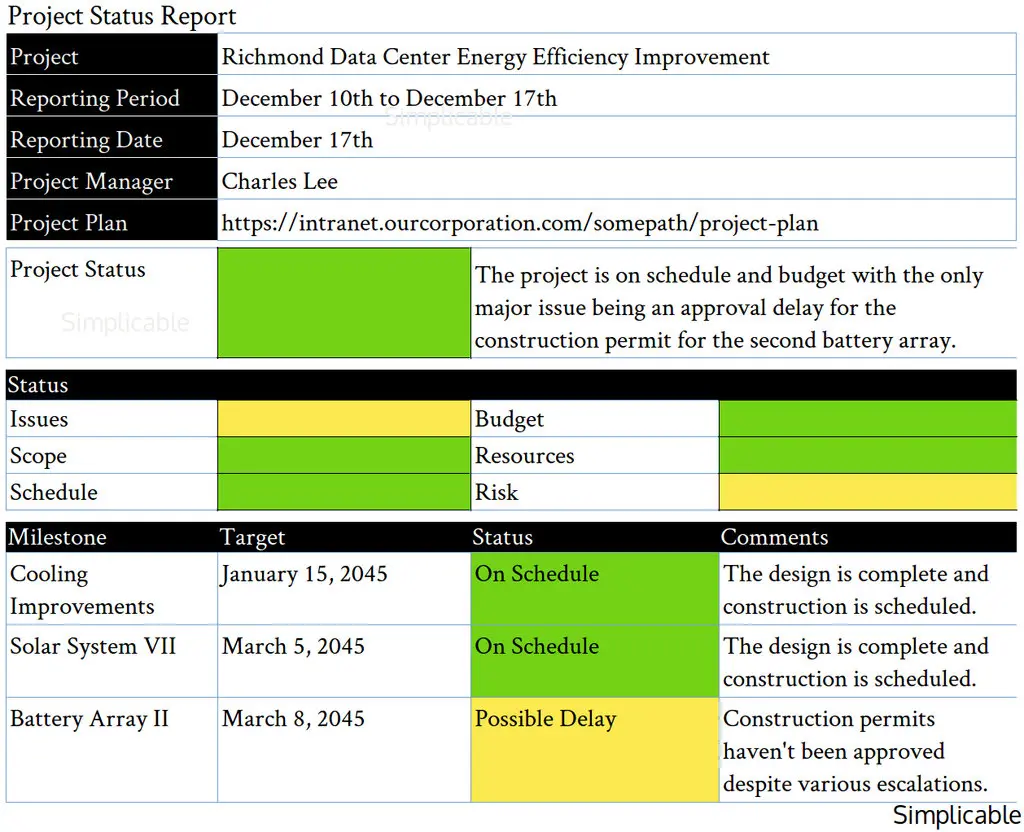Select the green Budget status color cell
The image size is (1024, 832).
point(868,419)
